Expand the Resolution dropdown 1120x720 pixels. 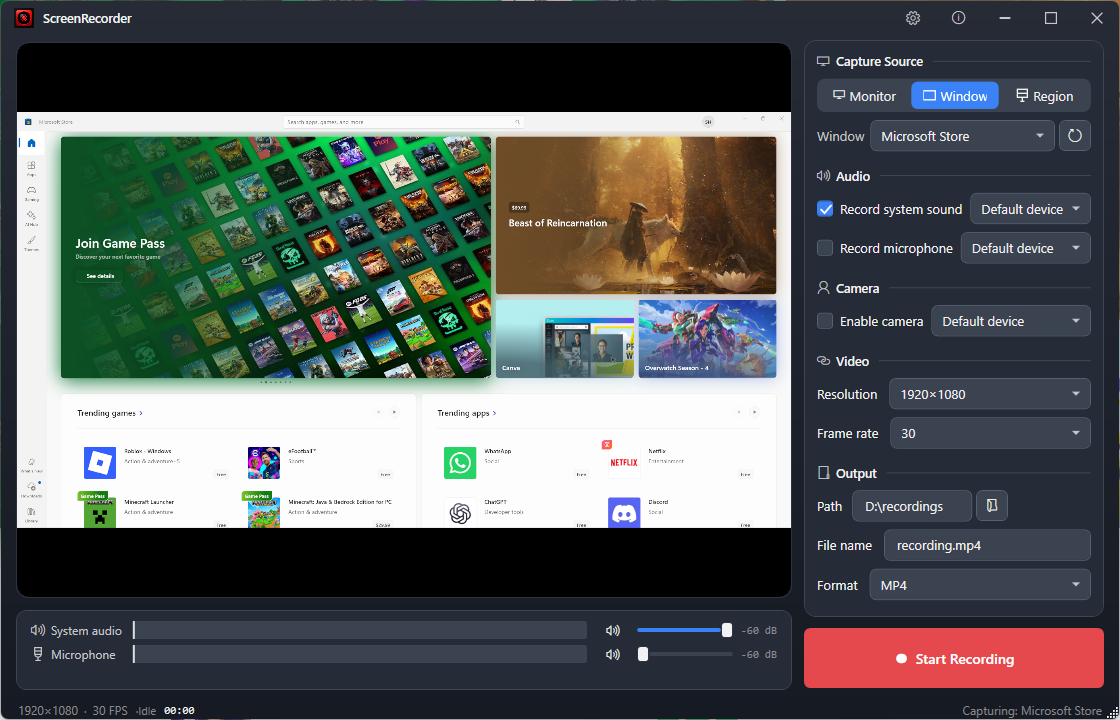990,394
